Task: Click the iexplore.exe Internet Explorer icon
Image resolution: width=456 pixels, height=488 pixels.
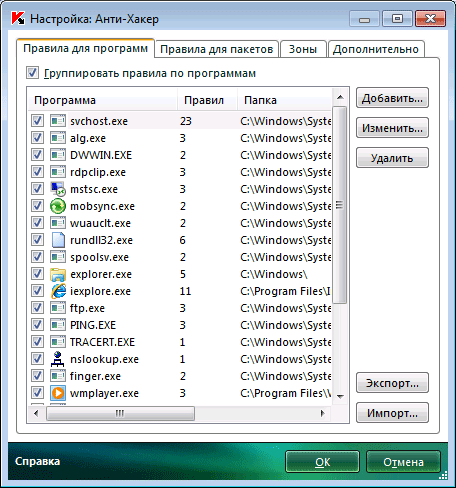Action: click(x=58, y=291)
